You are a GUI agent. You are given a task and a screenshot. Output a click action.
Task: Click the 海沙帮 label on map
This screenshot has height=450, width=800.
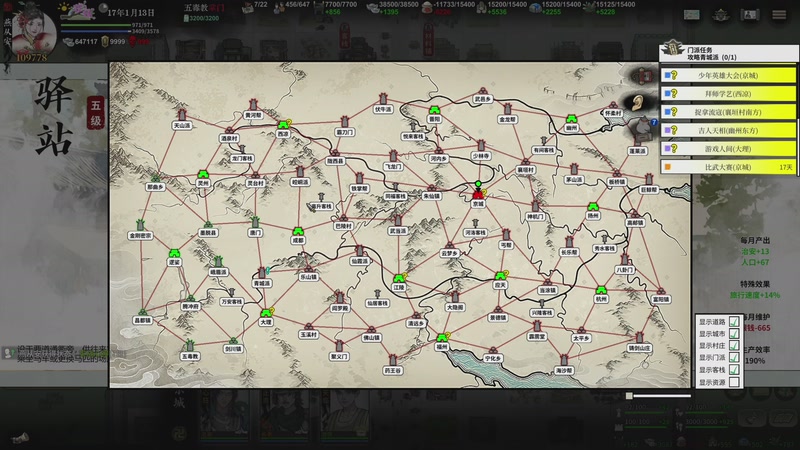coord(564,371)
